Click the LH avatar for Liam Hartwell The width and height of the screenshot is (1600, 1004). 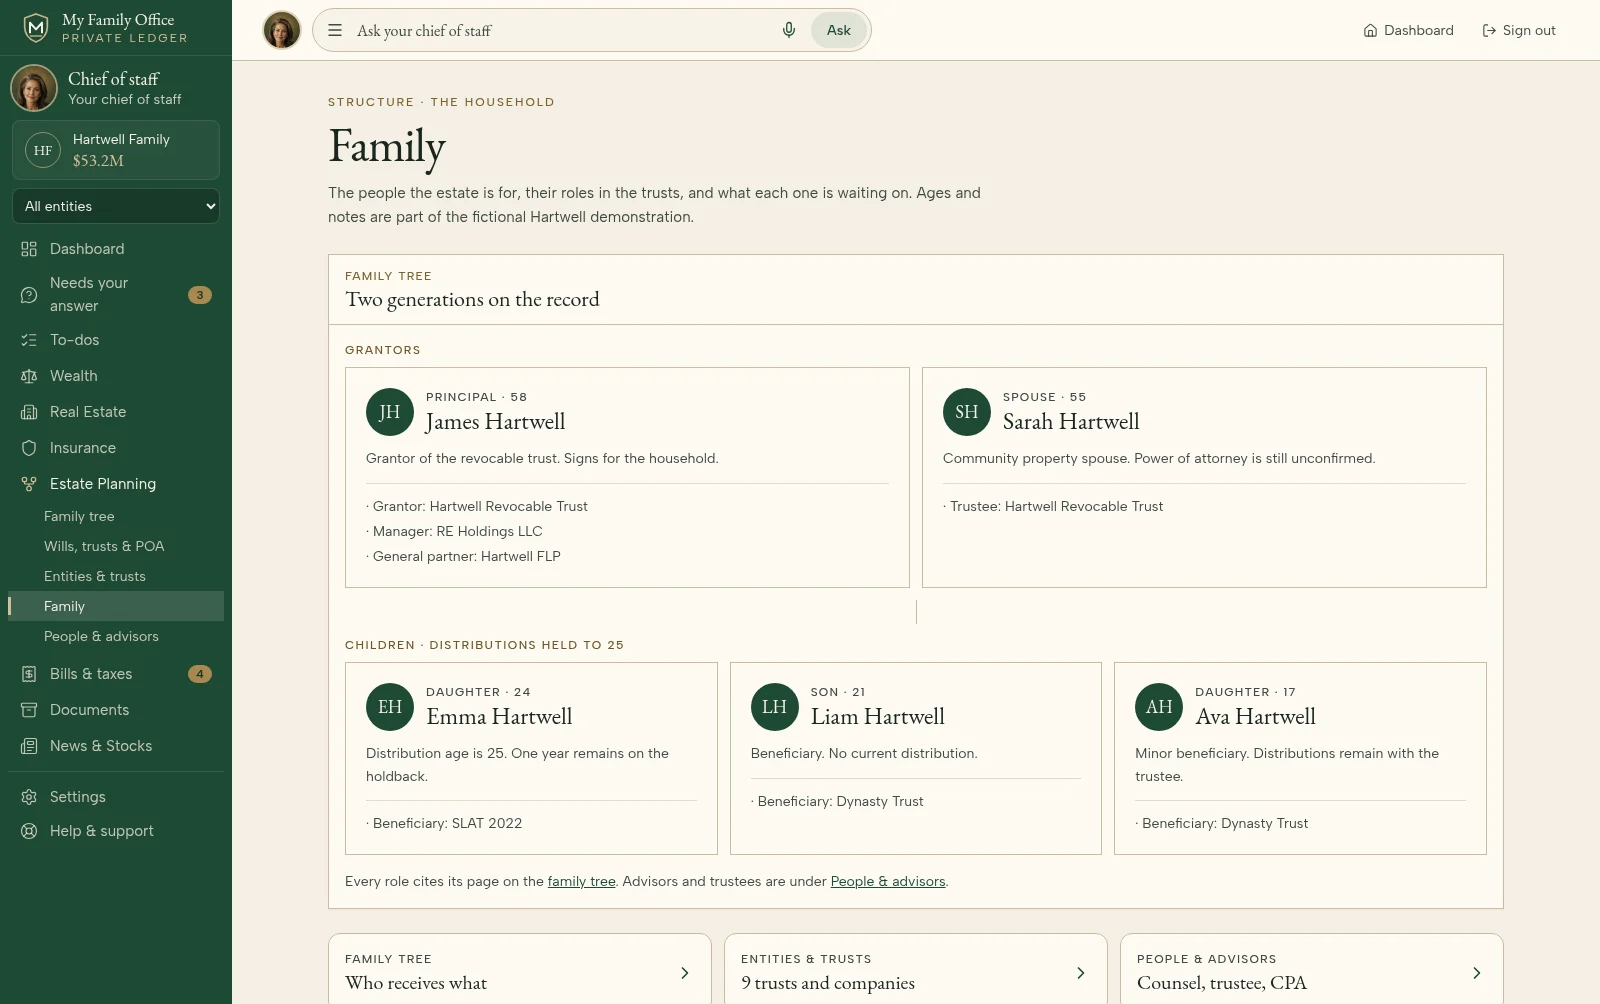775,707
